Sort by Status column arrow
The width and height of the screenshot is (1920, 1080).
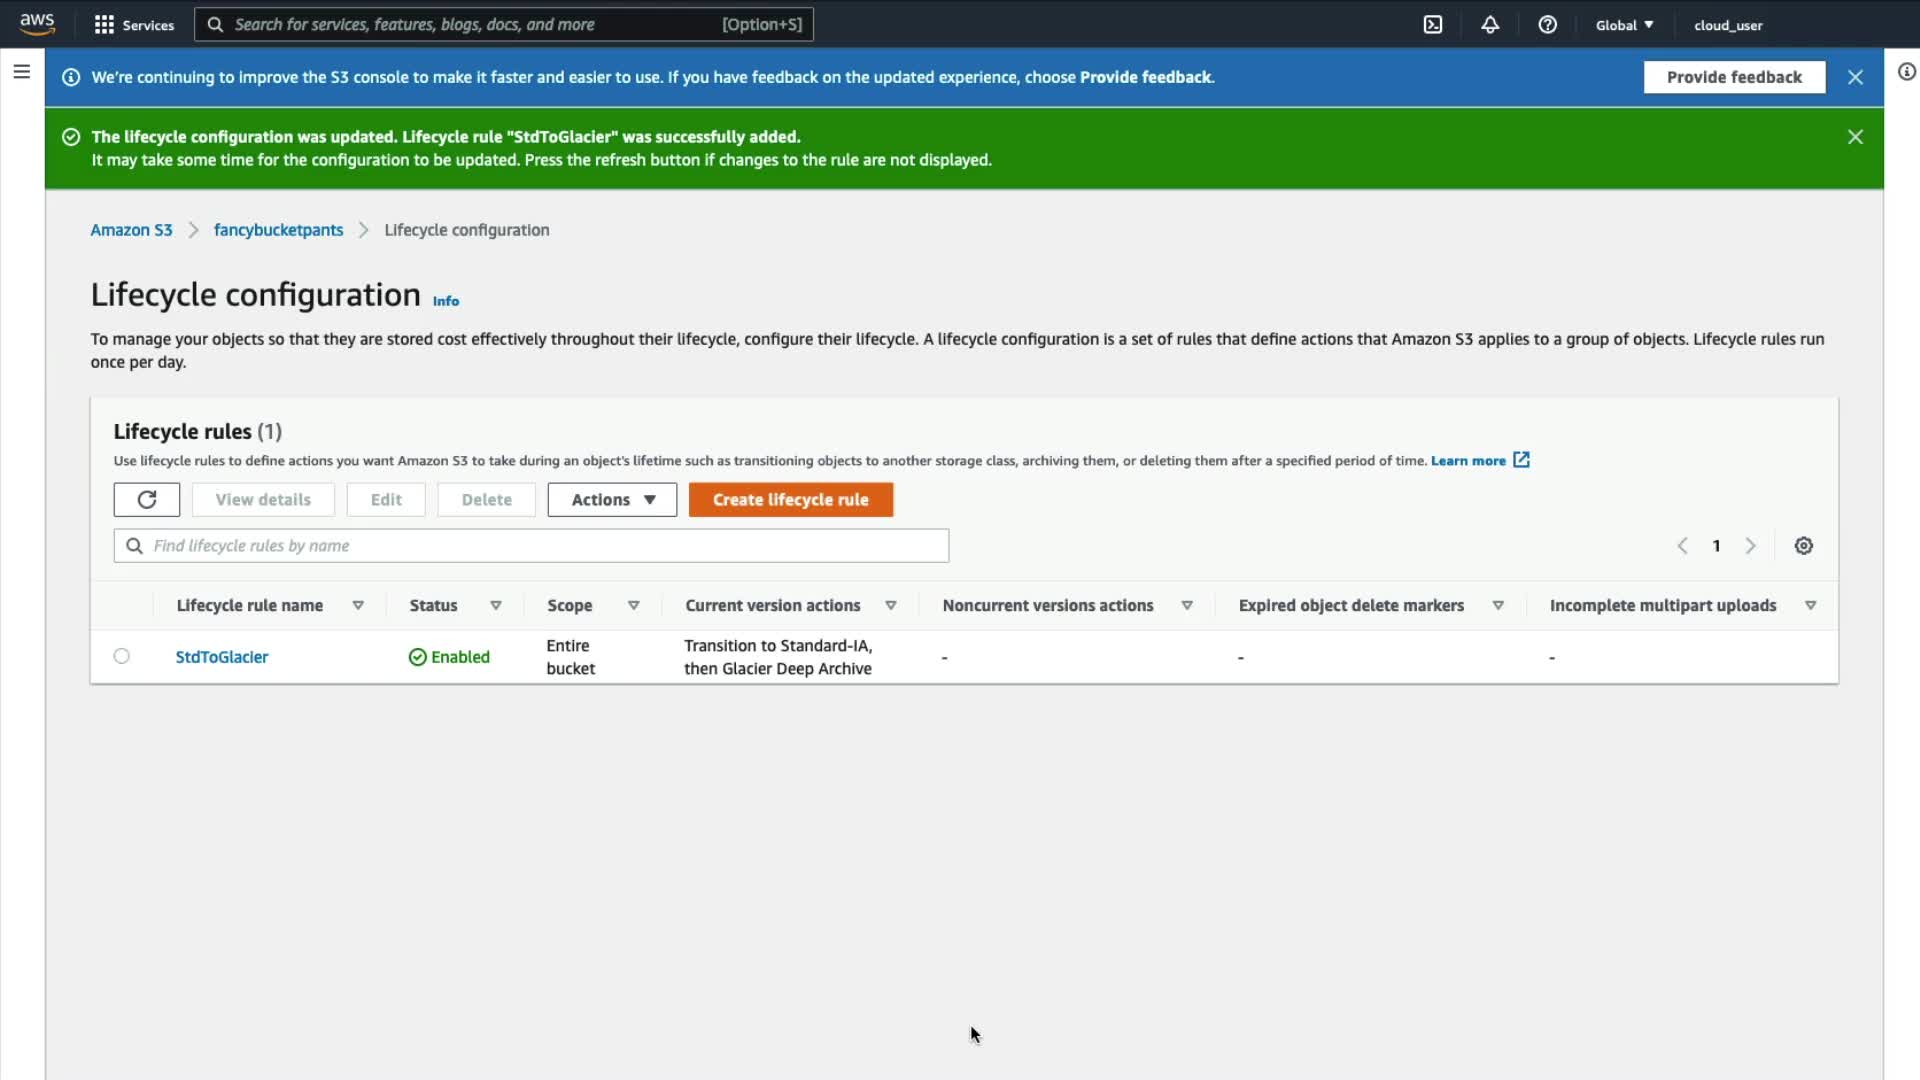tap(495, 606)
